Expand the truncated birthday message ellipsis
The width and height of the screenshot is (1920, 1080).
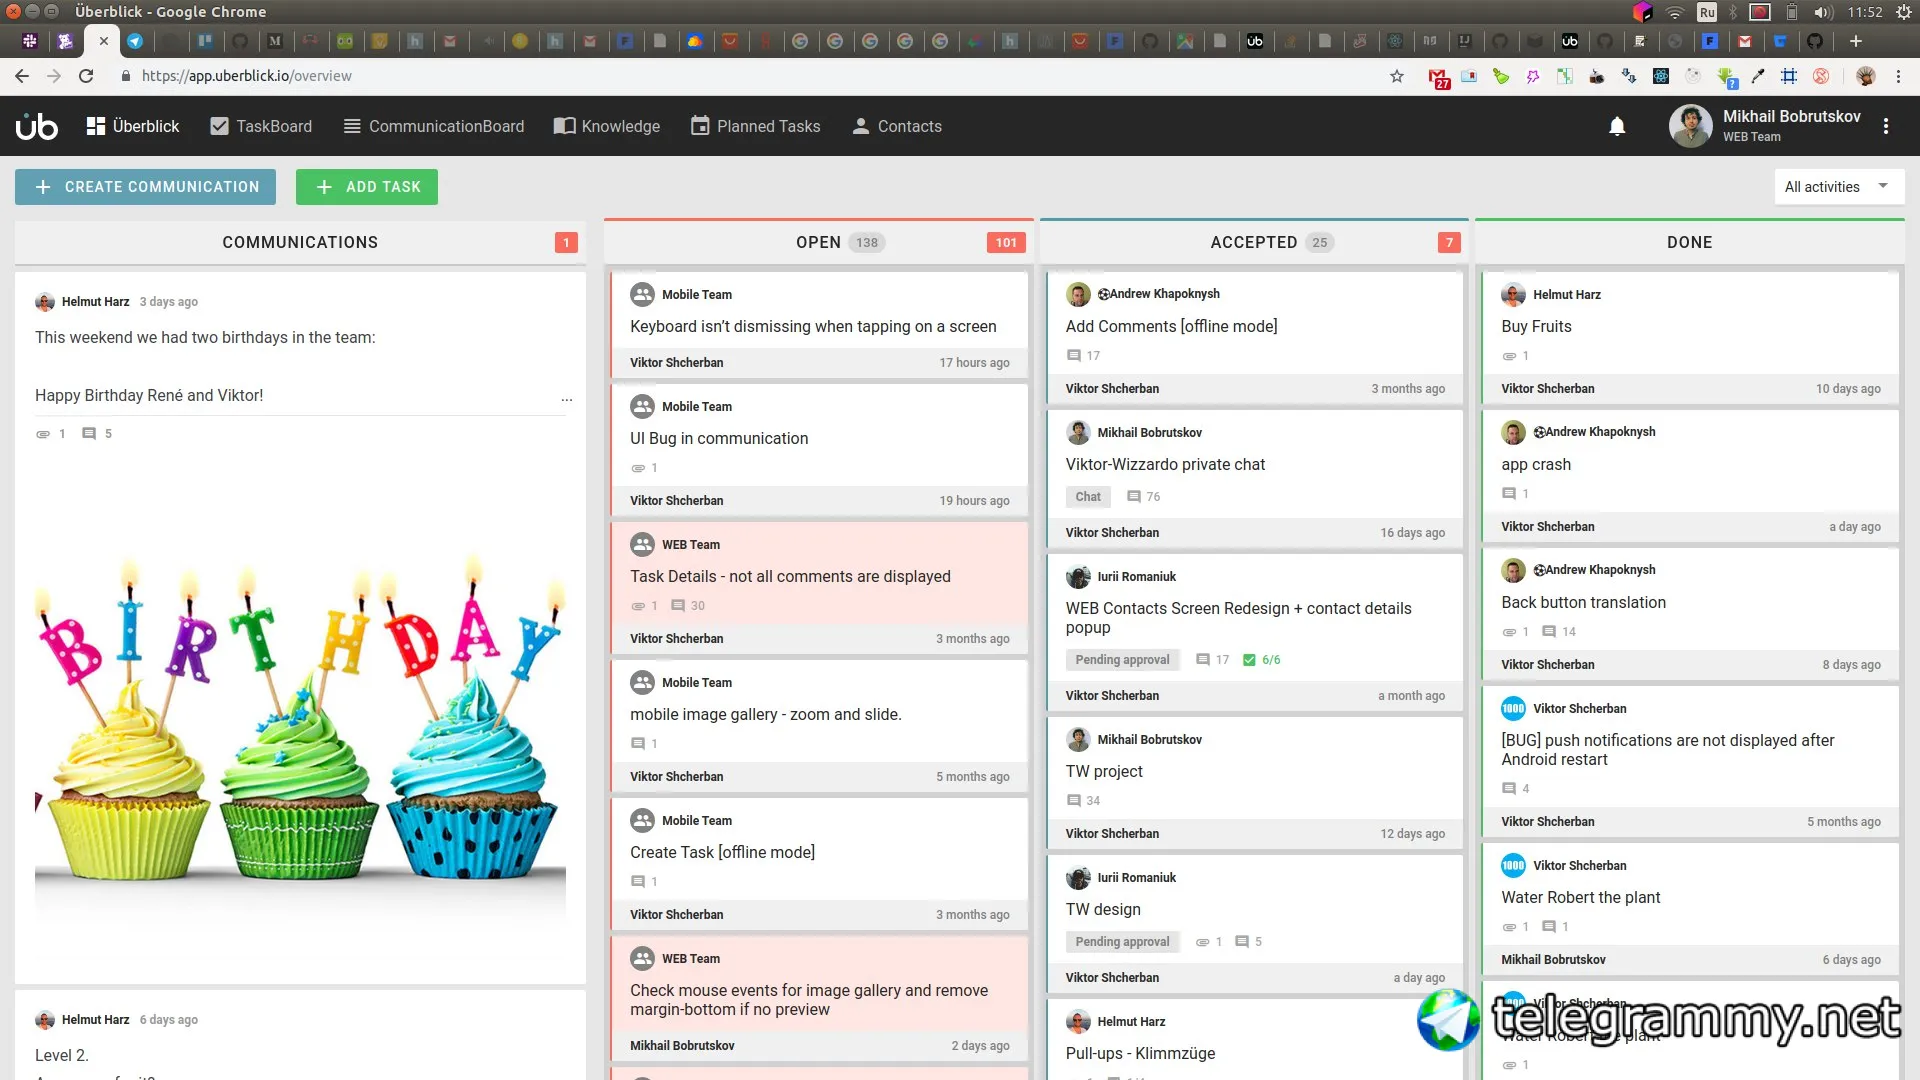[x=567, y=398]
